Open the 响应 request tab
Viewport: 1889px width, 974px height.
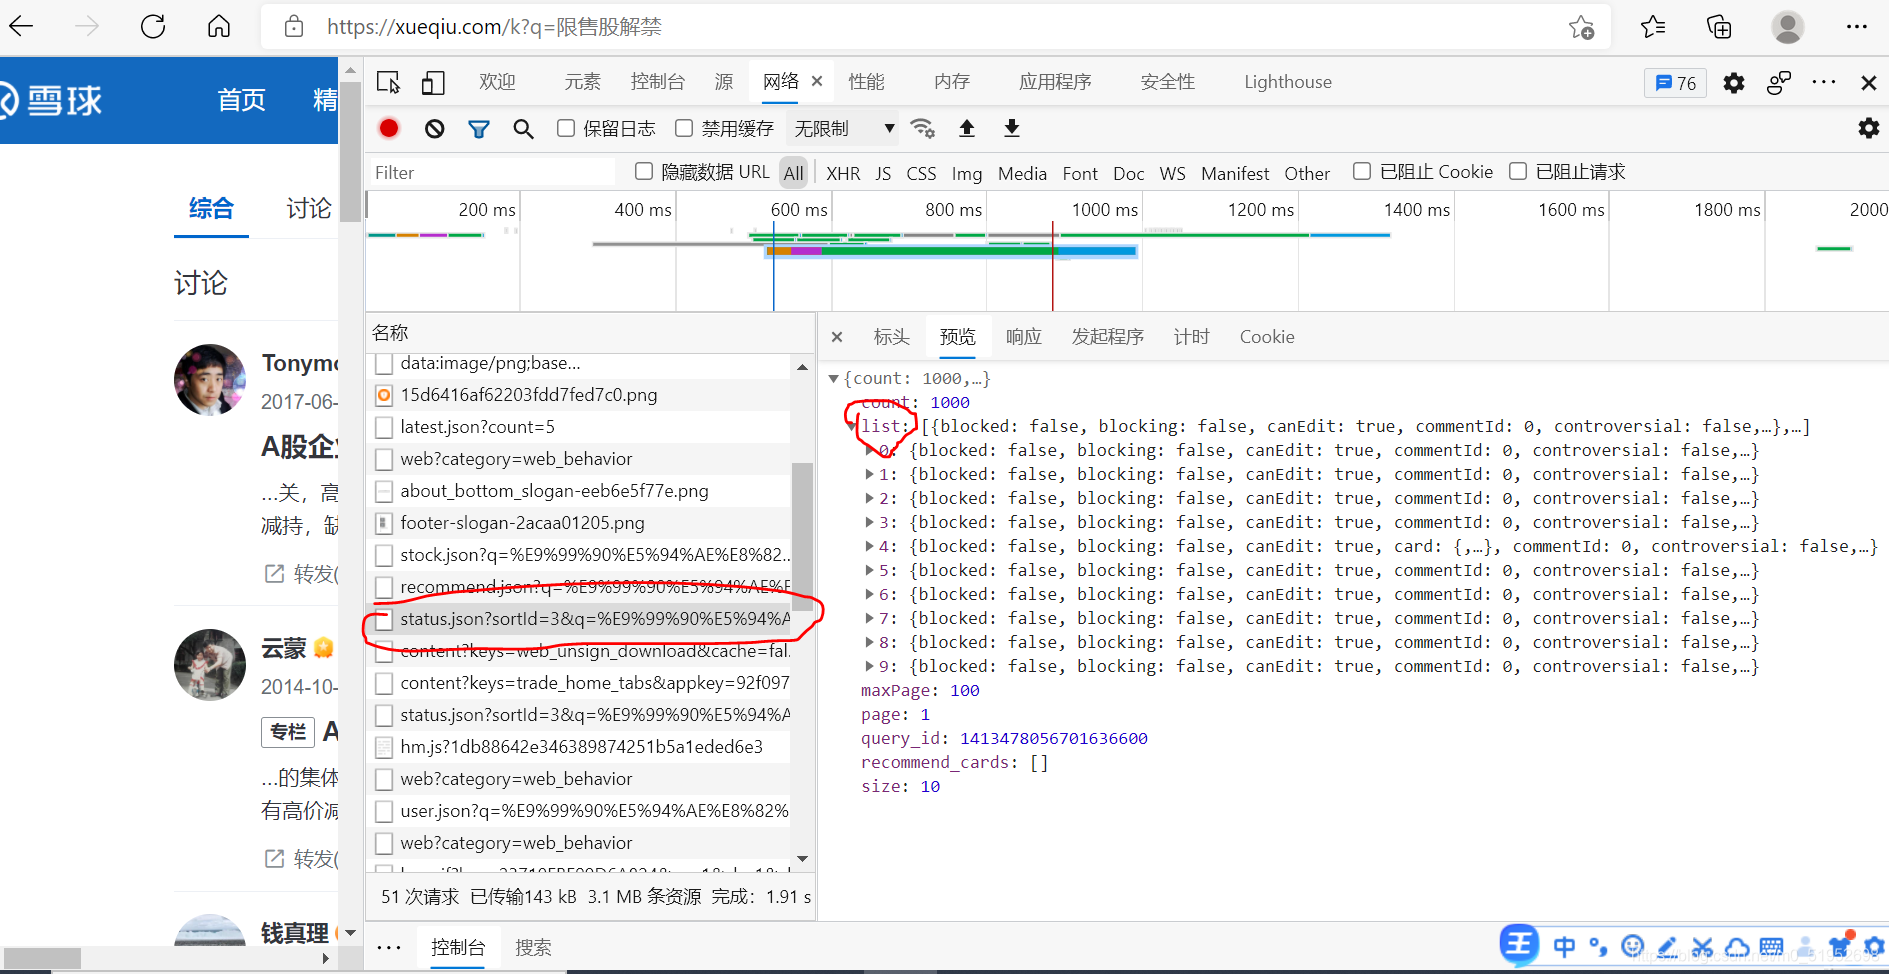click(1023, 337)
